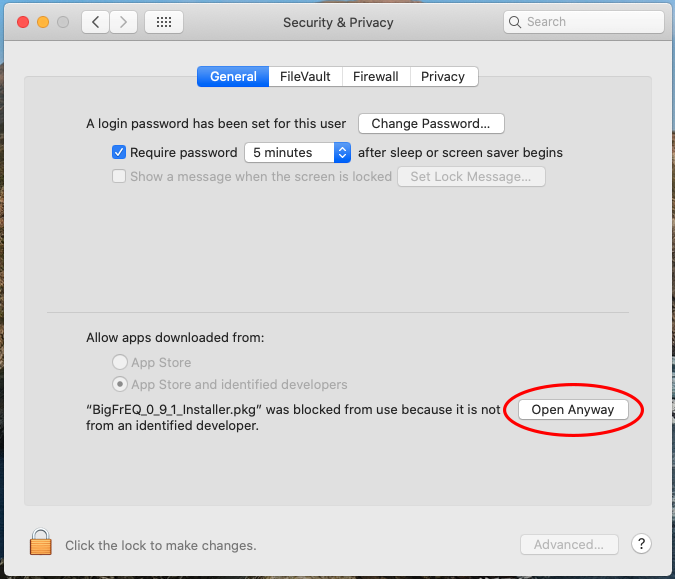Click 'Allow apps downloaded from:' label
The width and height of the screenshot is (675, 579).
click(175, 337)
